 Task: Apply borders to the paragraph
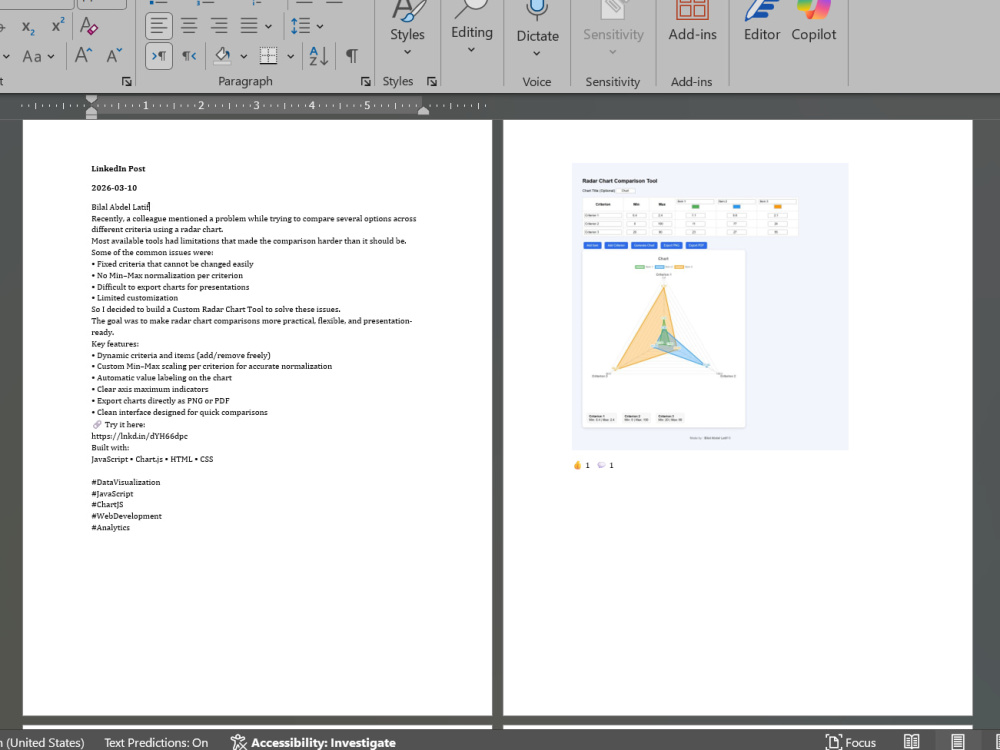[268, 56]
